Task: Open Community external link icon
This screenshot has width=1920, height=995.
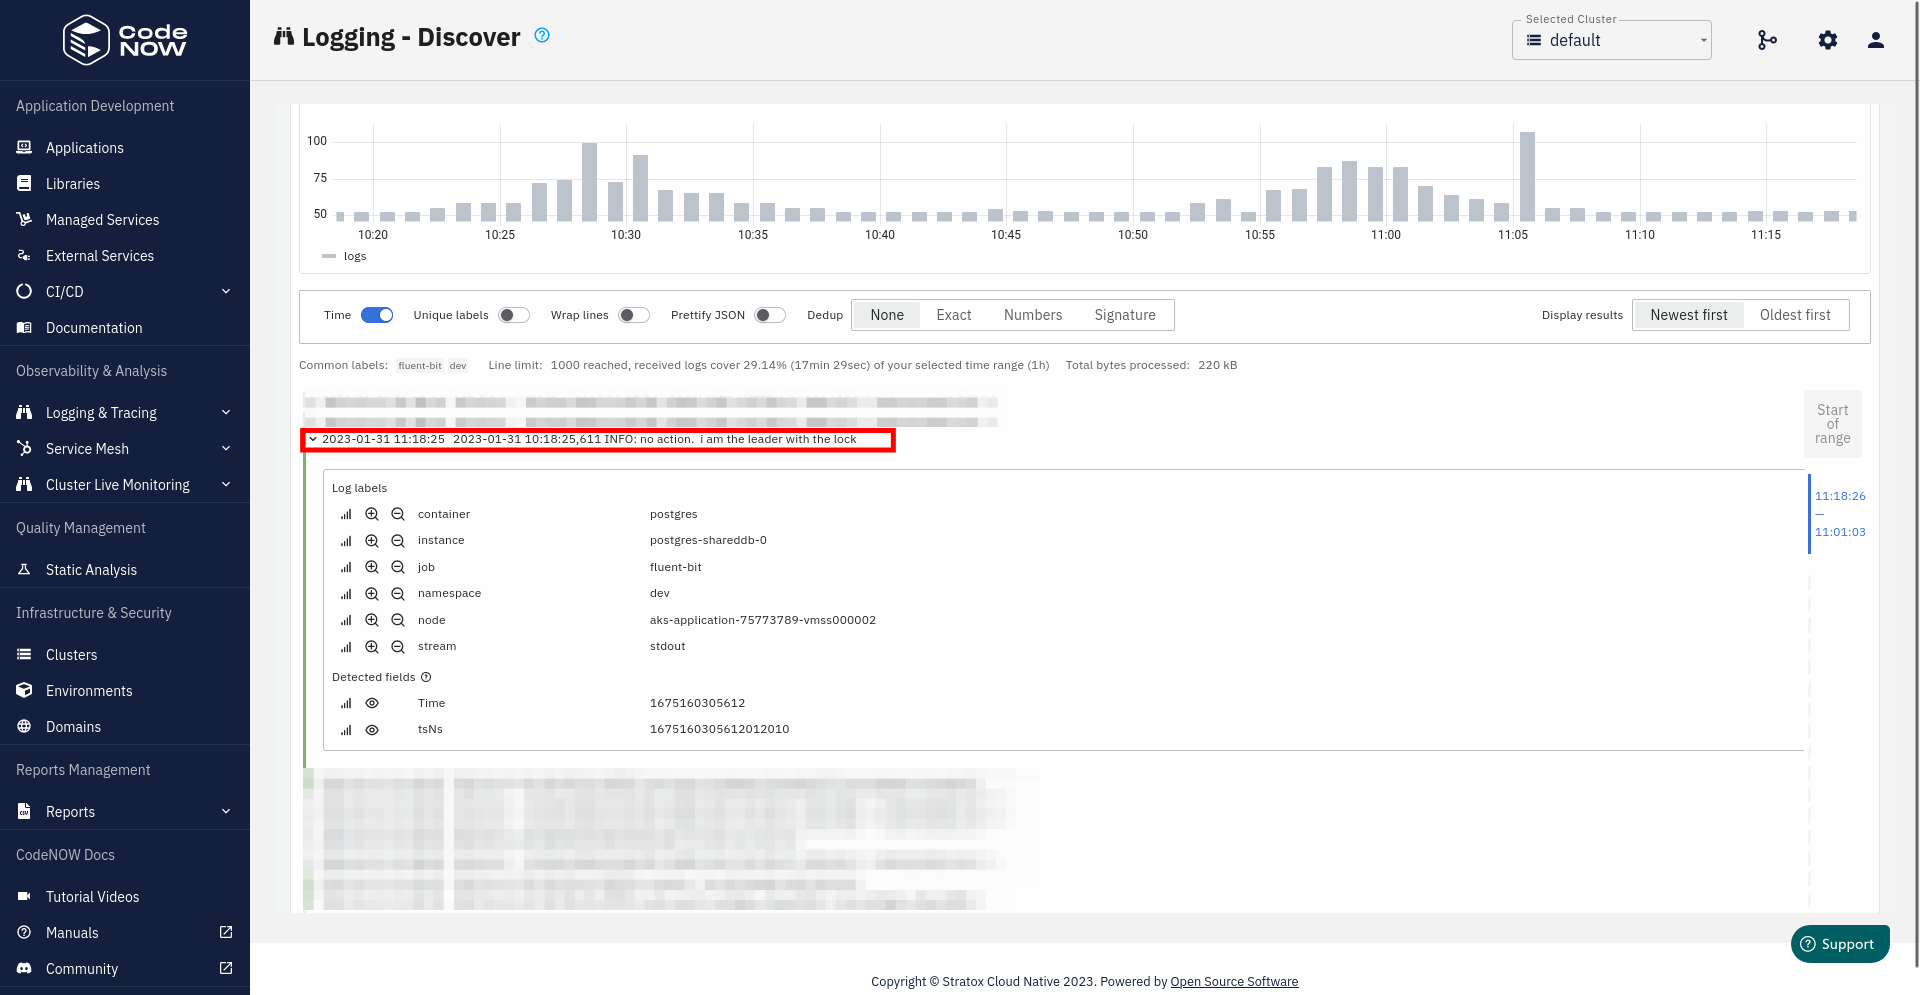Action: point(226,968)
